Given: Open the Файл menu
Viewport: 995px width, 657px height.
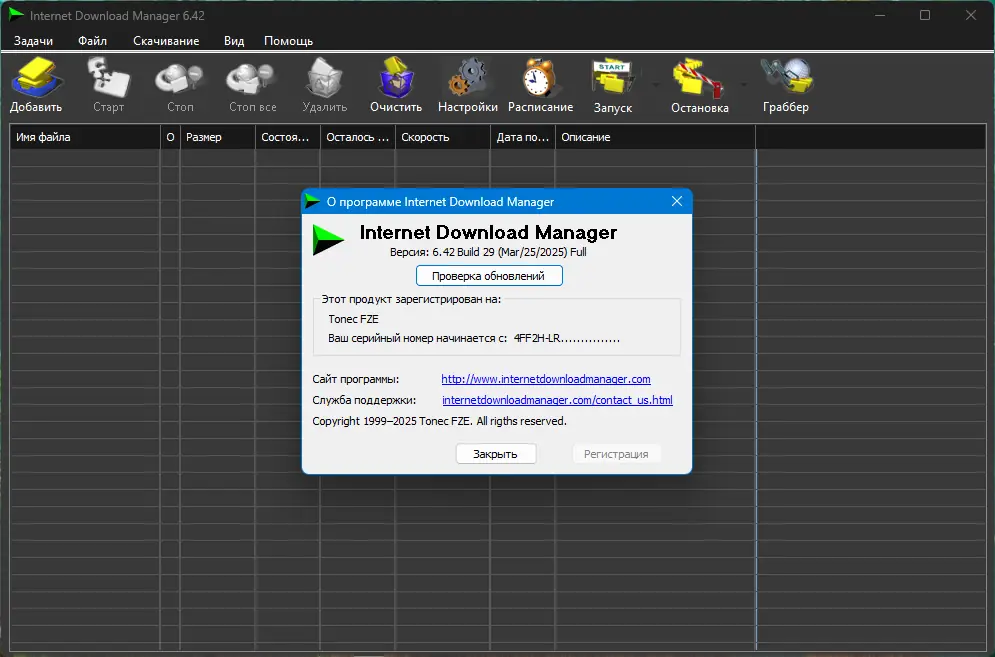Looking at the screenshot, I should 93,41.
